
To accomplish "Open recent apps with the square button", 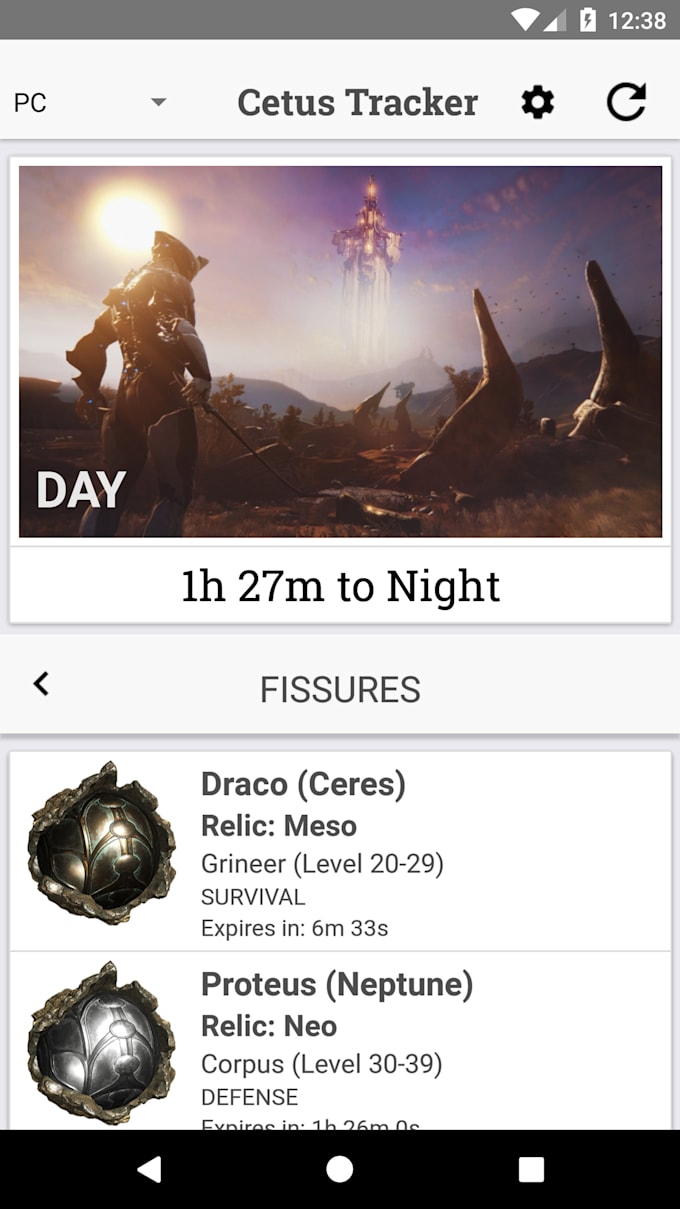I will tap(531, 1169).
